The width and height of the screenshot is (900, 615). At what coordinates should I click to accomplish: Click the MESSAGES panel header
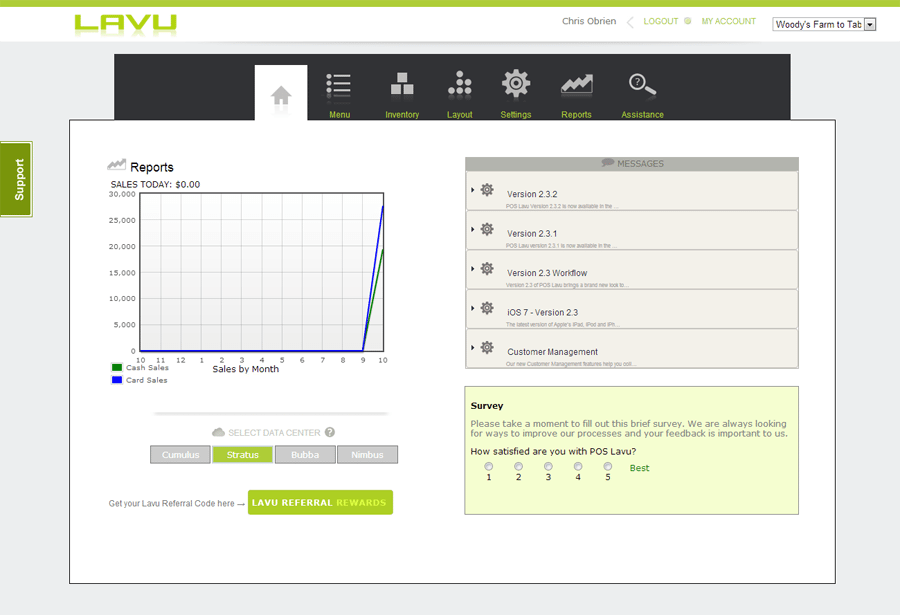click(632, 164)
